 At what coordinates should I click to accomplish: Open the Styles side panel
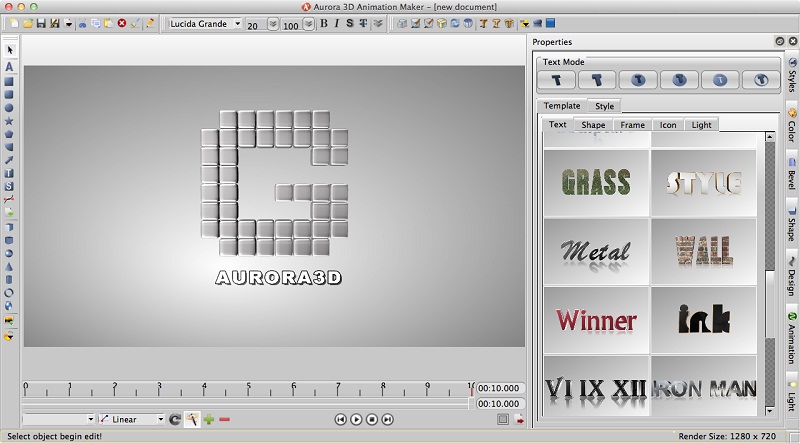792,75
